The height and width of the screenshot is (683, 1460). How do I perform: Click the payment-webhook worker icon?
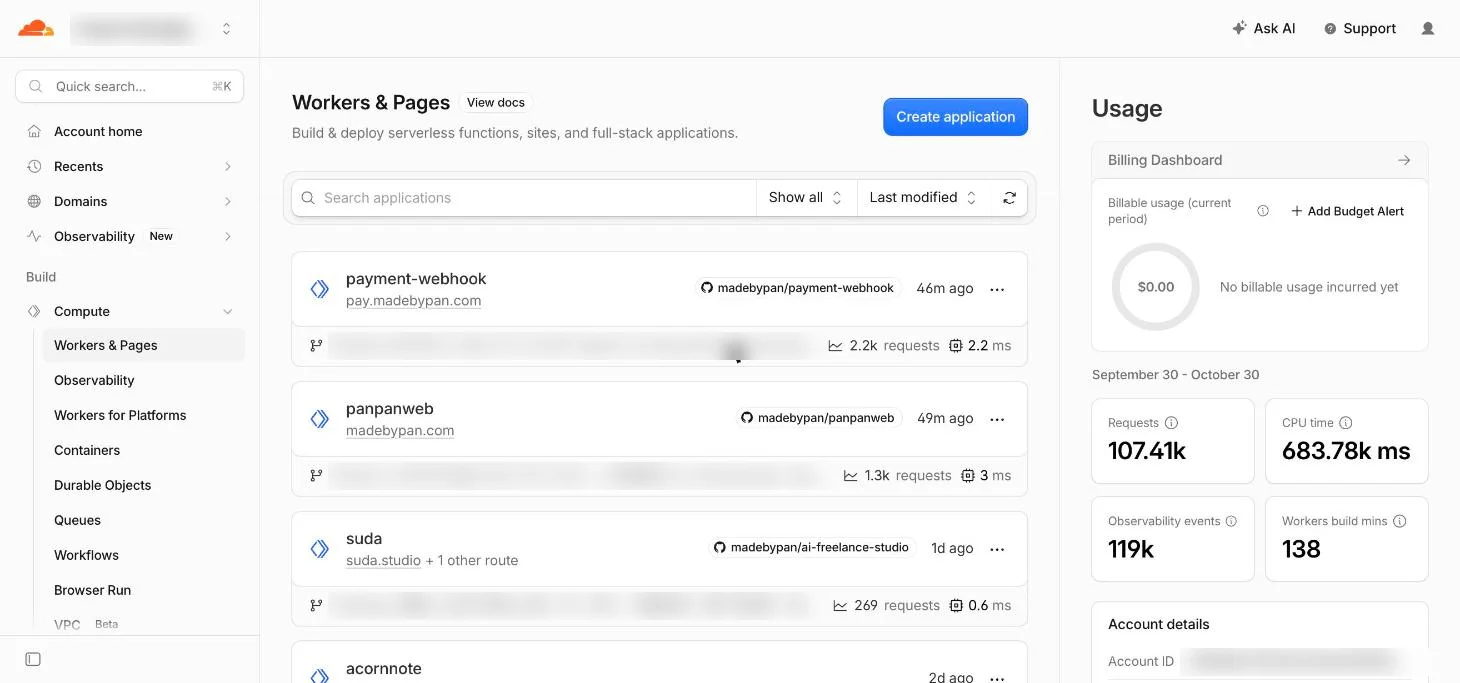320,289
